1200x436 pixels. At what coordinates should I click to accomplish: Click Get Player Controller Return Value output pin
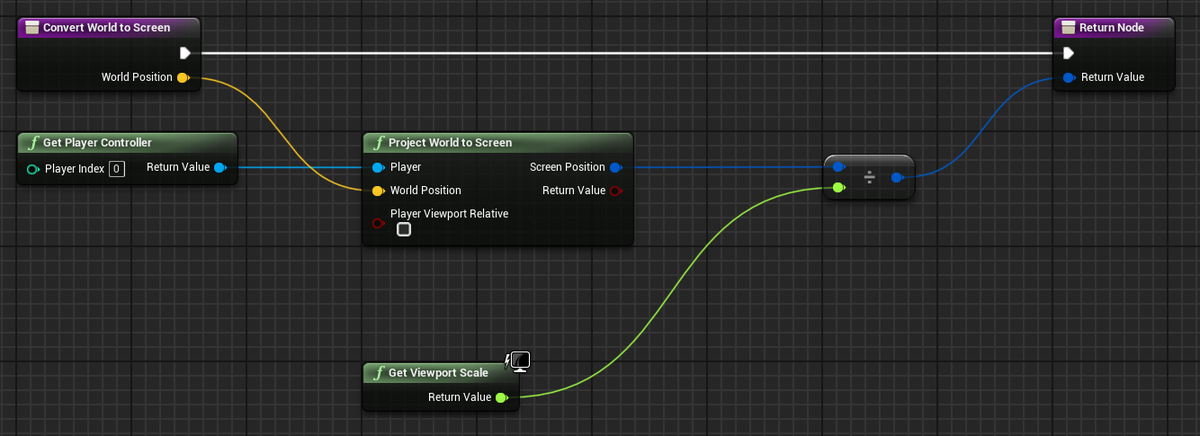click(220, 167)
